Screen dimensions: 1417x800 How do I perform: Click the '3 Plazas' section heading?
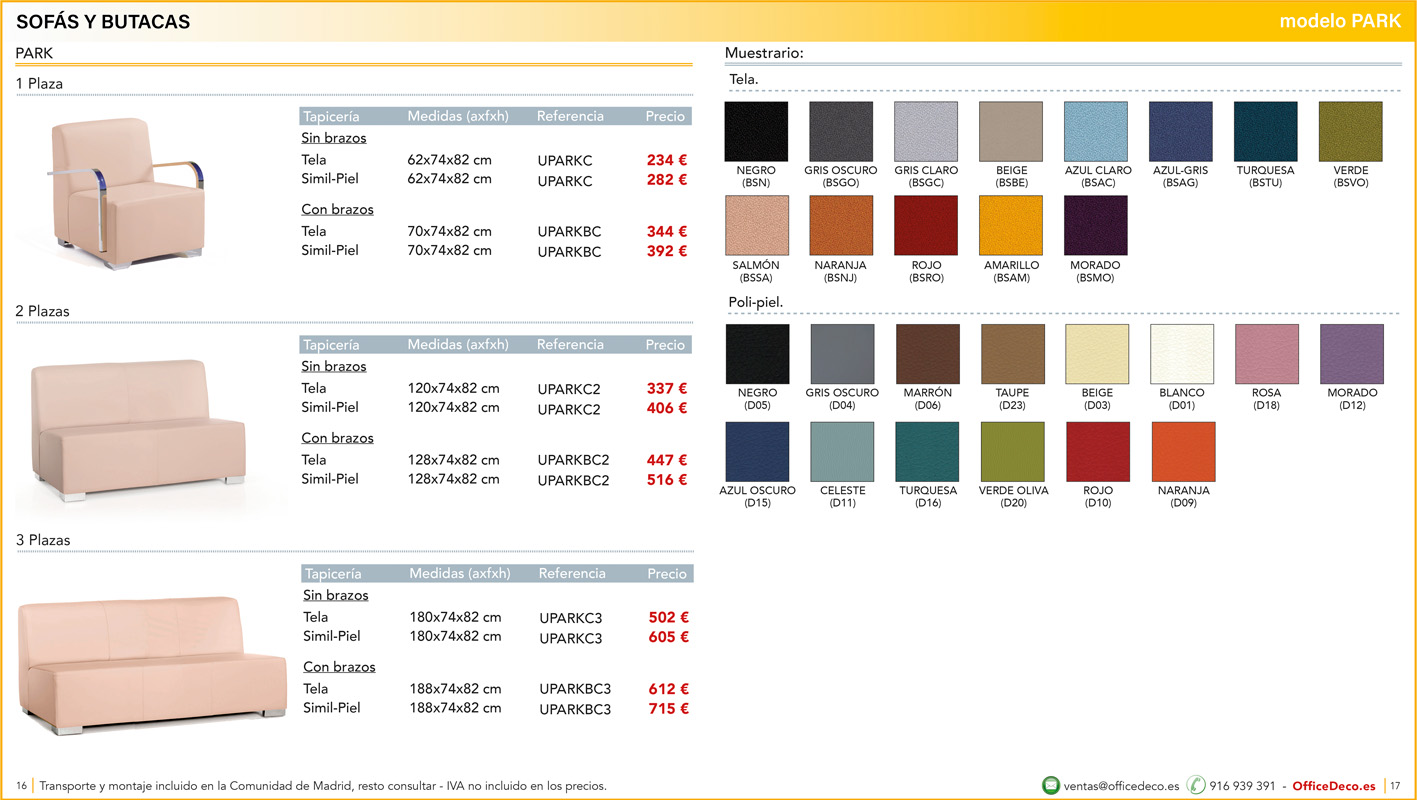43,540
